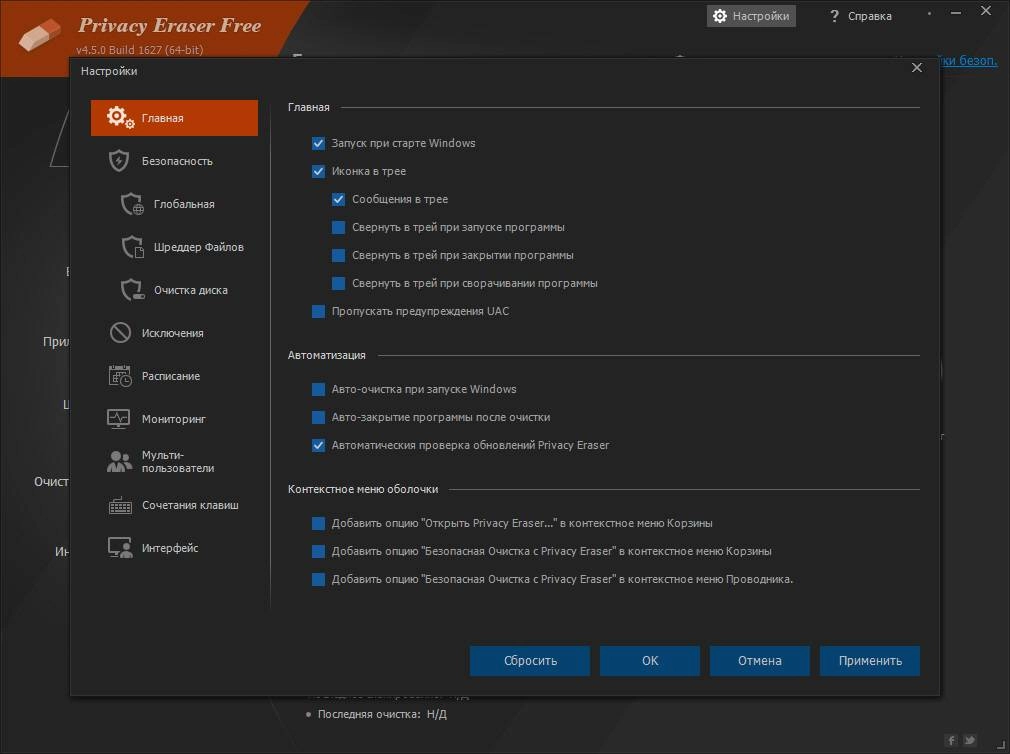Toggle Сообщения в трее checkbox
This screenshot has width=1010, height=754.
click(x=338, y=200)
